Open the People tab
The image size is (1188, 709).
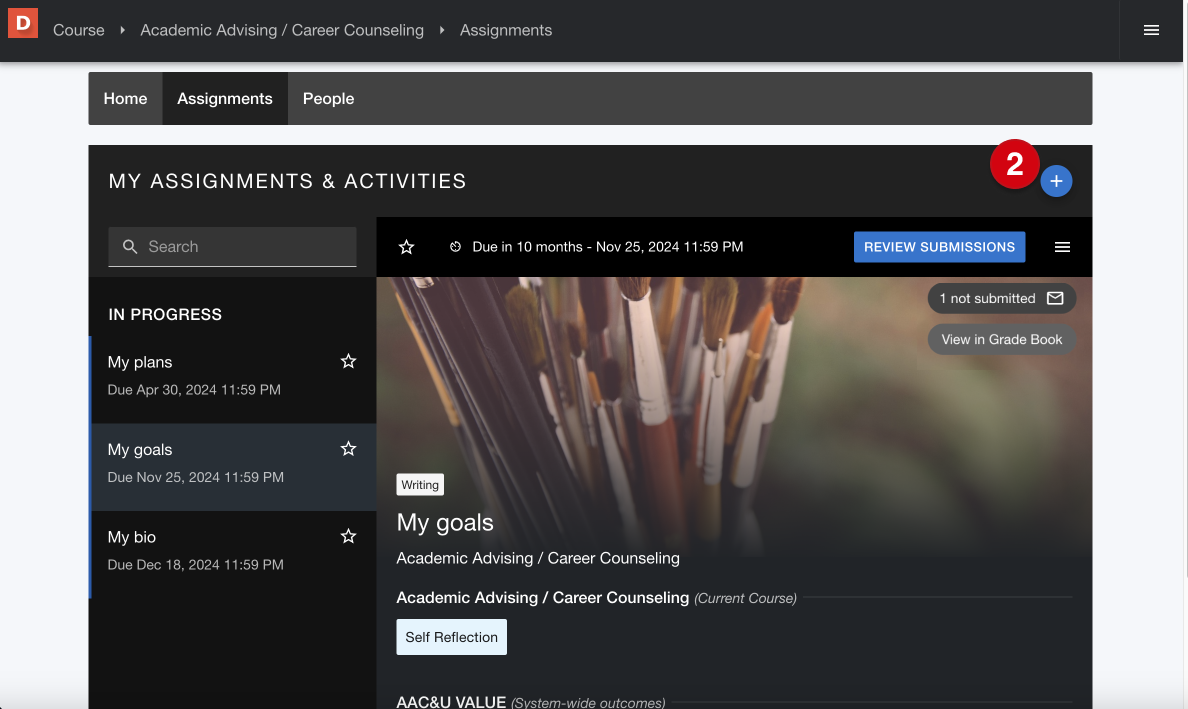click(x=328, y=98)
